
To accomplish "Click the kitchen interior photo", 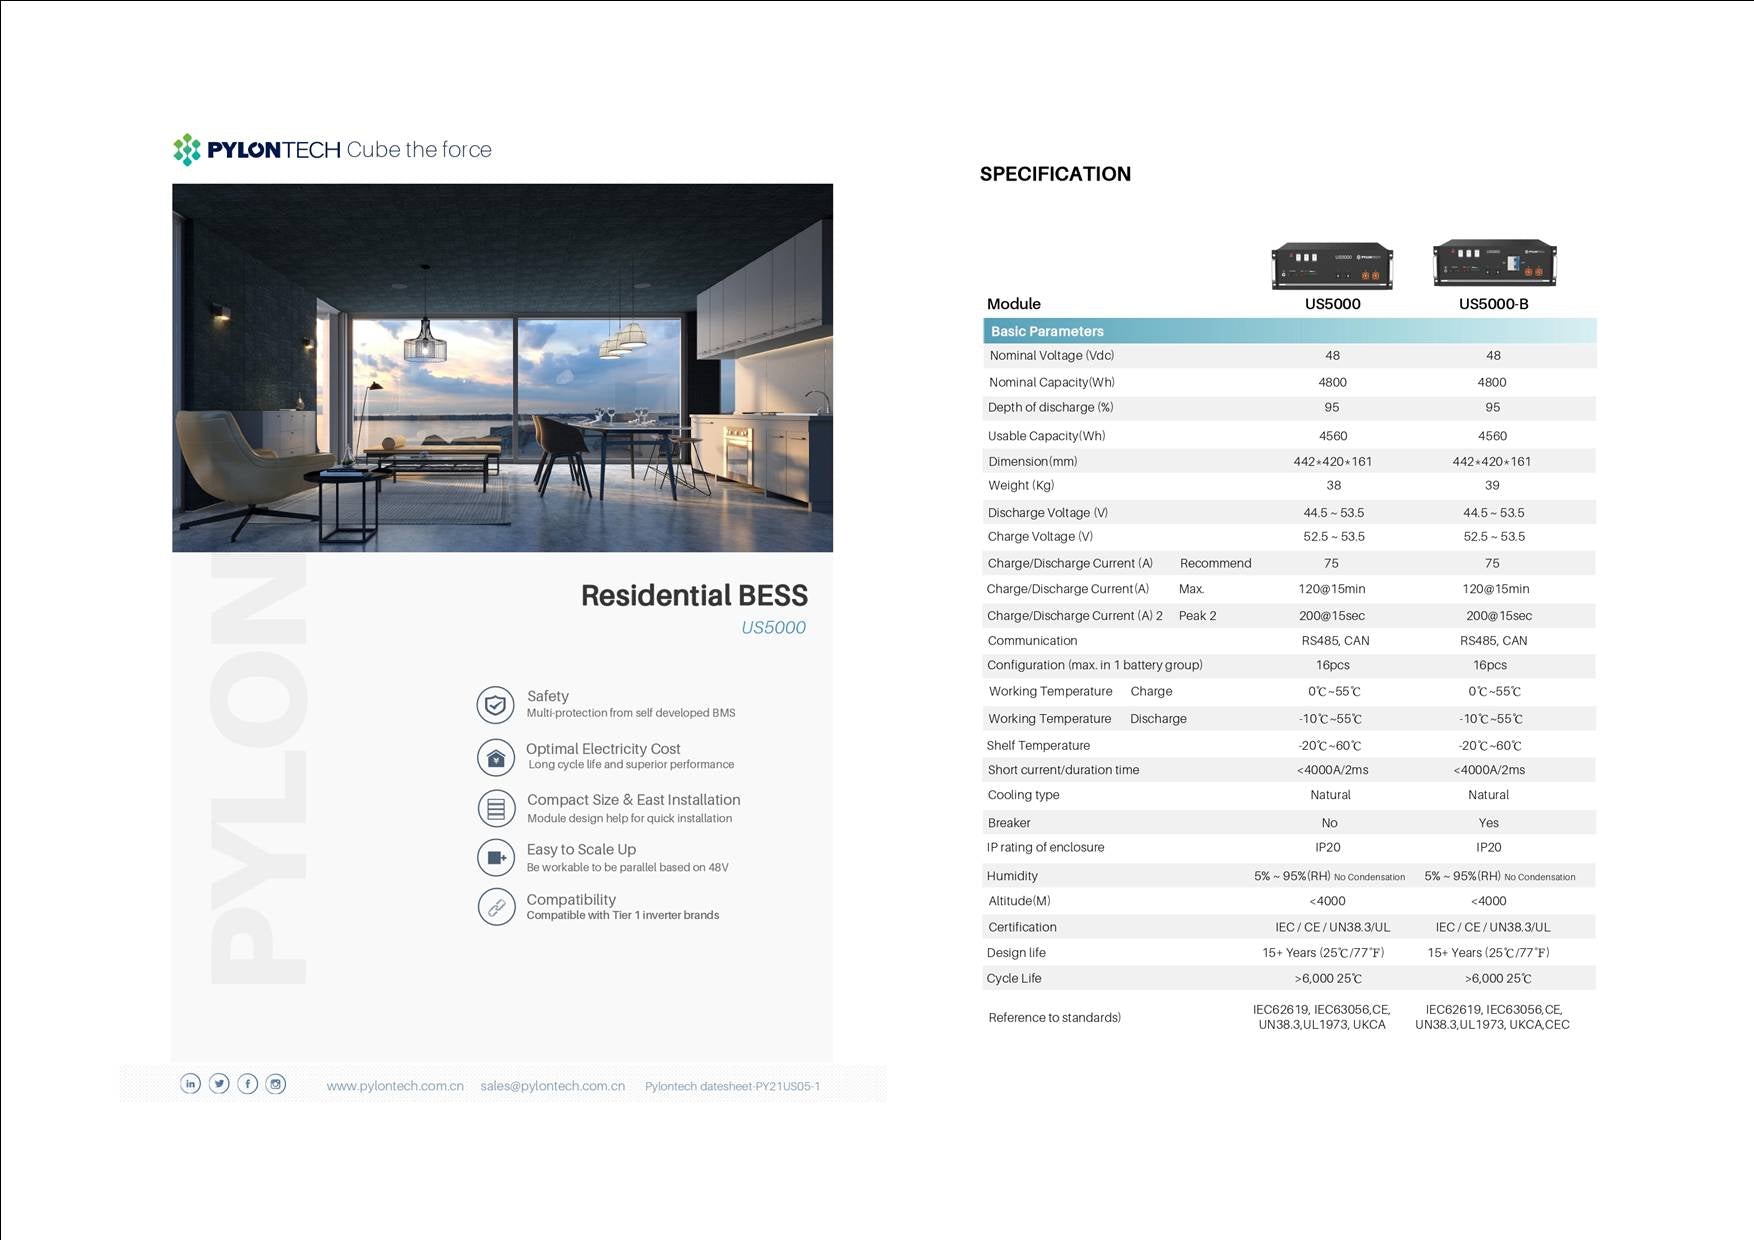I will point(502,367).
